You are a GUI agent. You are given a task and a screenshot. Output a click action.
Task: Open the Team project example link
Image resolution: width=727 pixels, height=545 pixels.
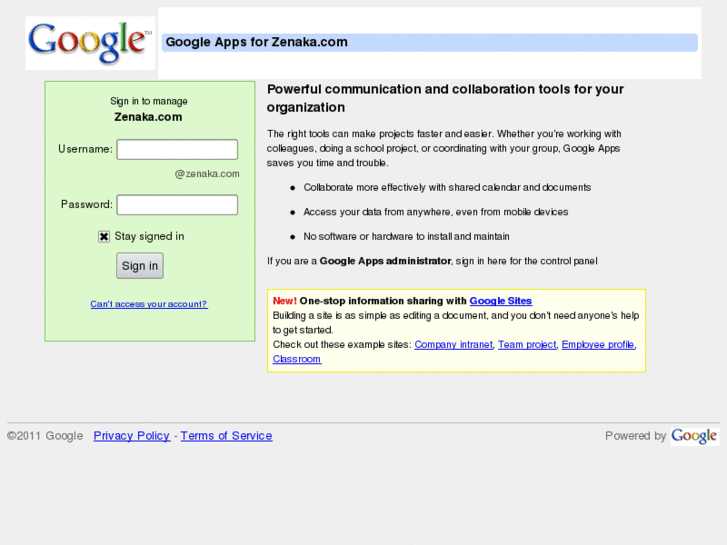(x=527, y=345)
